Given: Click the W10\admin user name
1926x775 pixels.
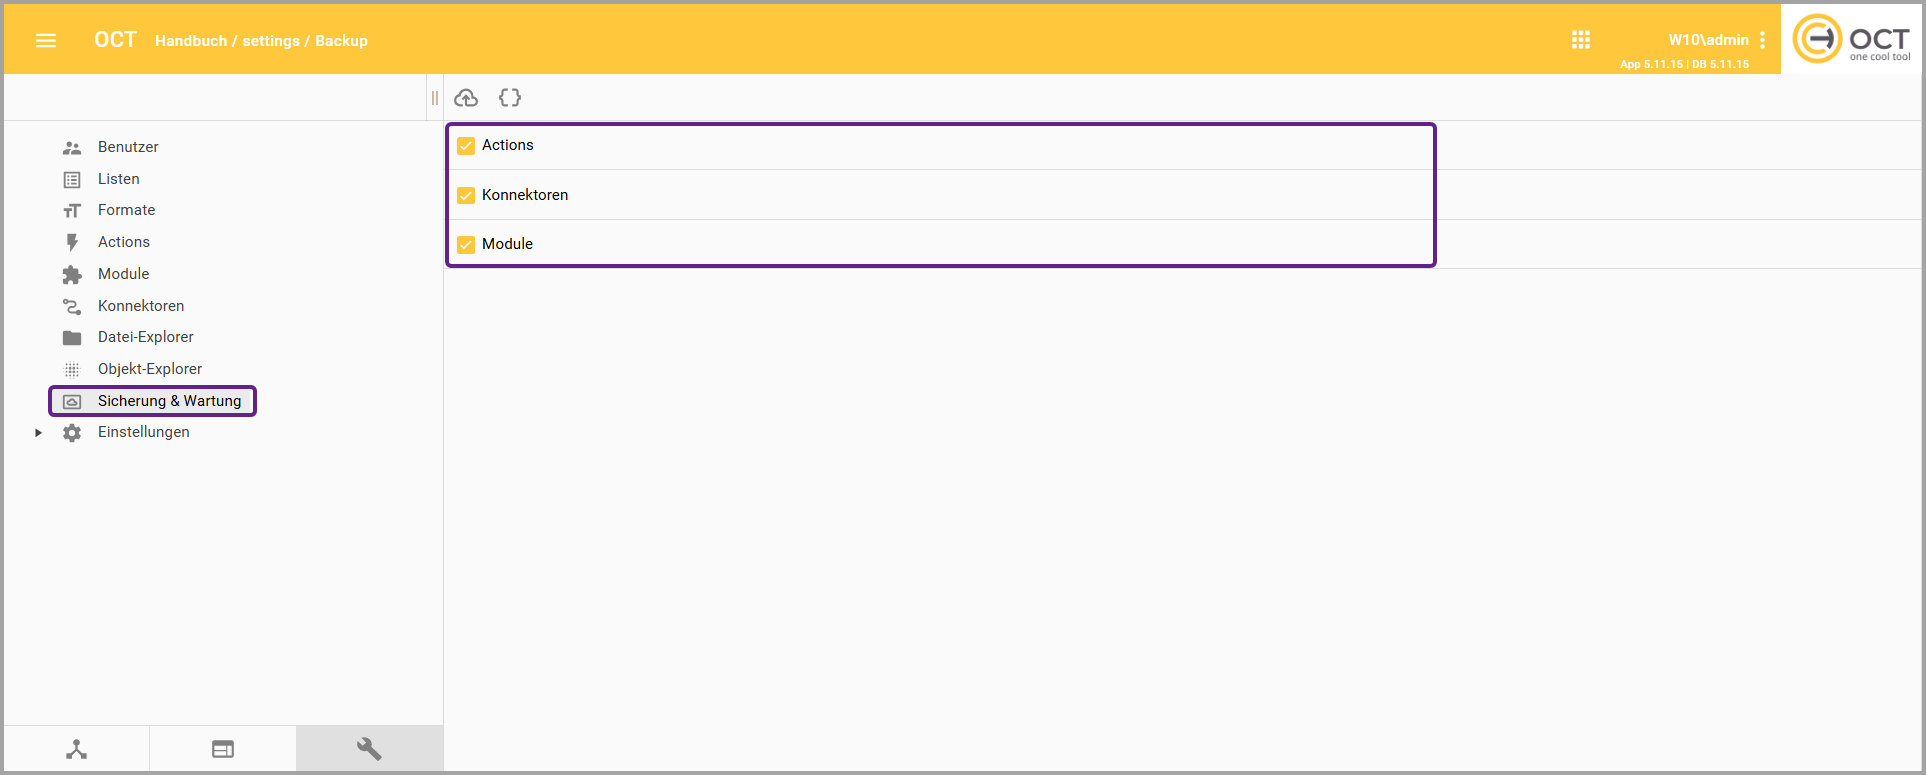Looking at the screenshot, I should [1708, 40].
